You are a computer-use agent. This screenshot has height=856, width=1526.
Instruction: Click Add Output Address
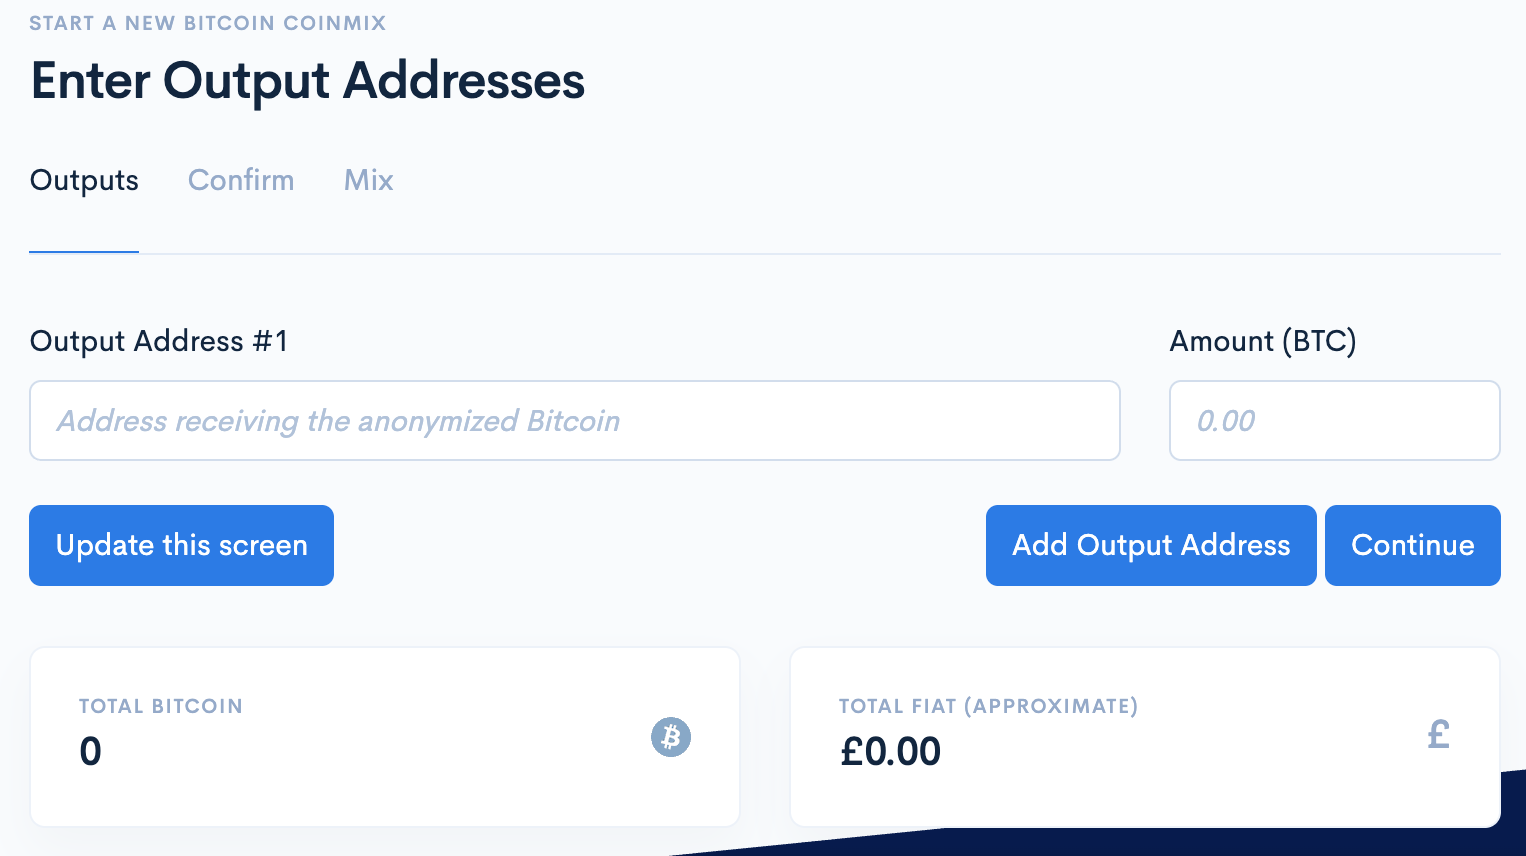[1151, 545]
